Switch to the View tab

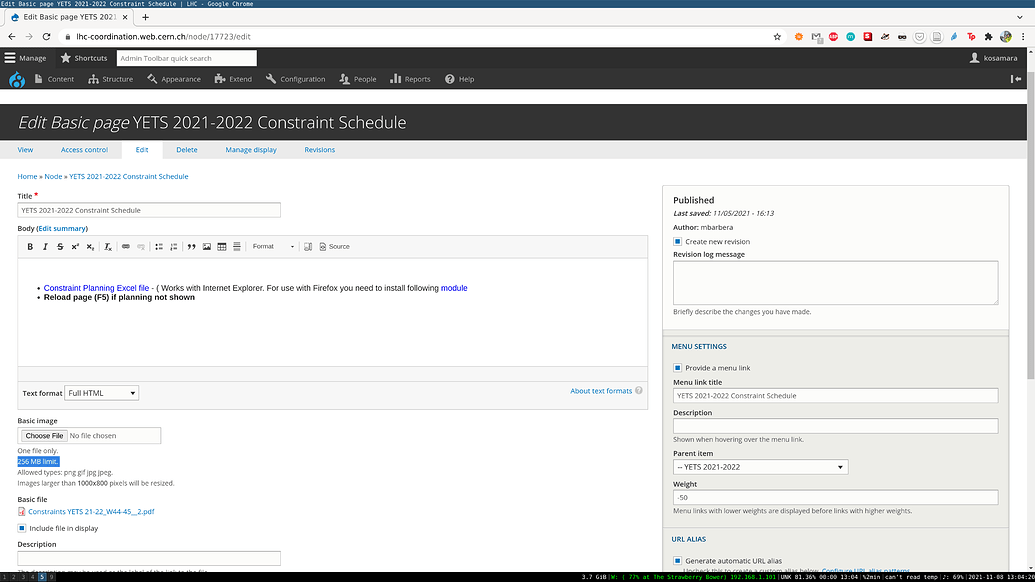(x=25, y=150)
